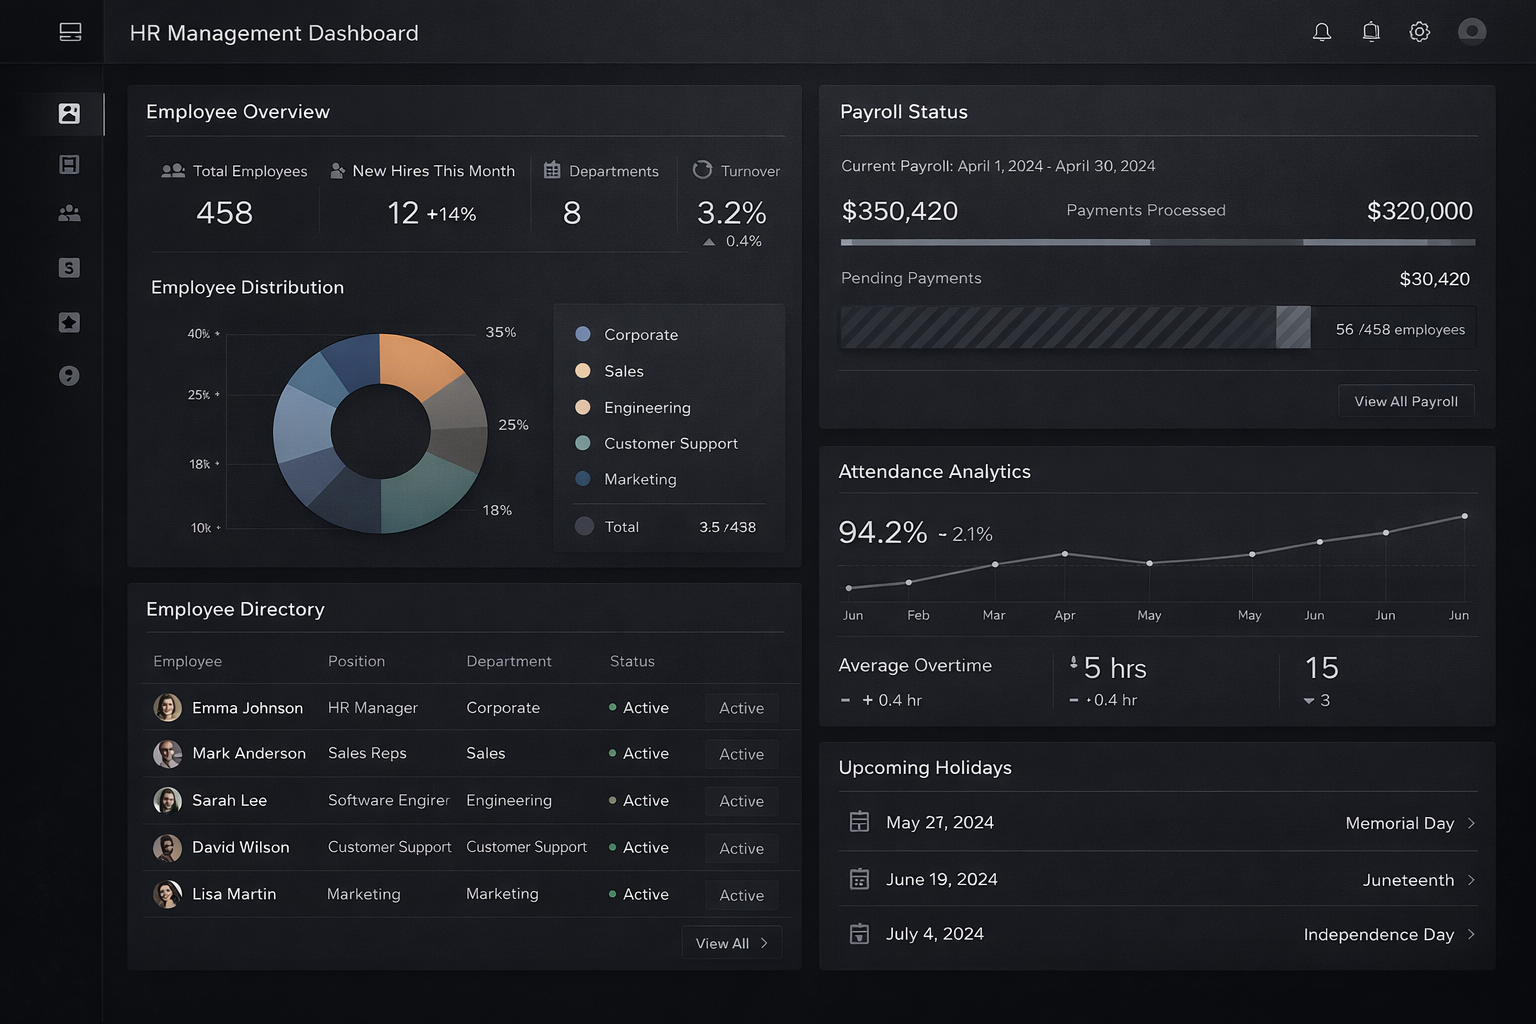Click View All in Employee Directory
The image size is (1536, 1024).
pyautogui.click(x=731, y=943)
